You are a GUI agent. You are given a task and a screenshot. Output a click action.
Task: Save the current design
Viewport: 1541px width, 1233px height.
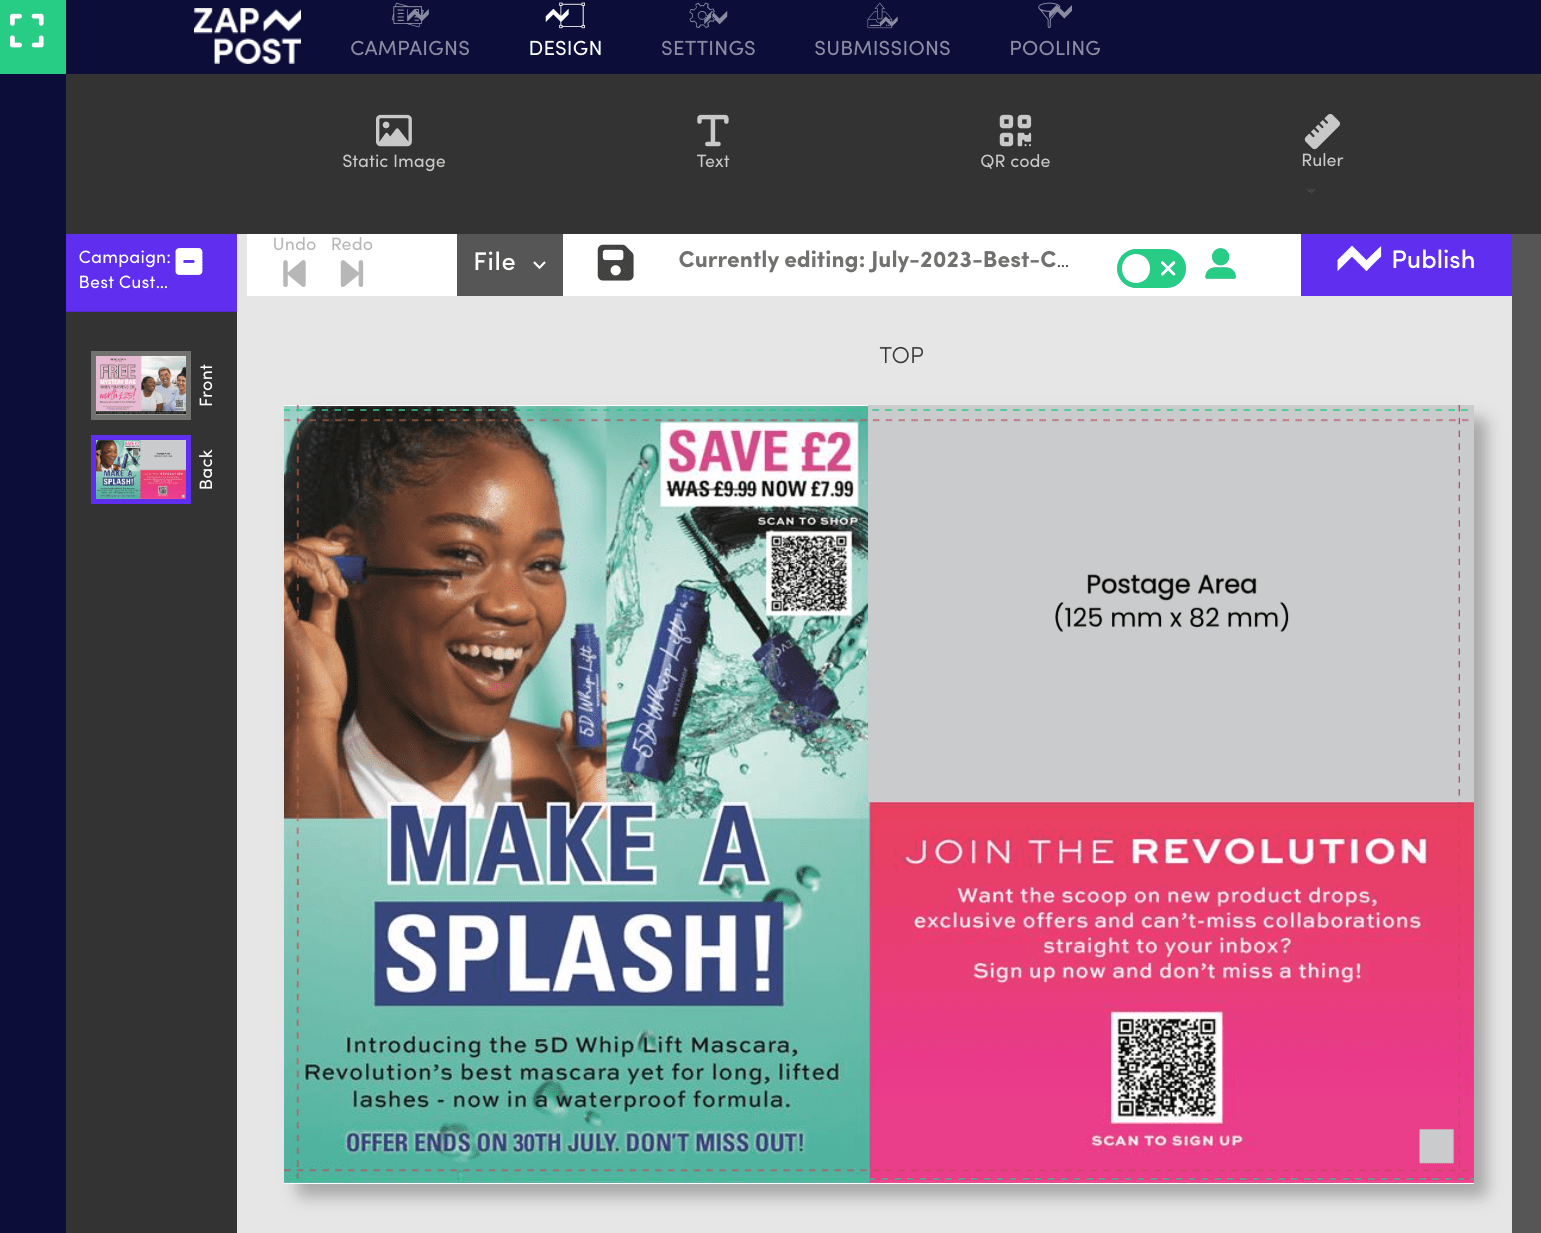tap(615, 264)
